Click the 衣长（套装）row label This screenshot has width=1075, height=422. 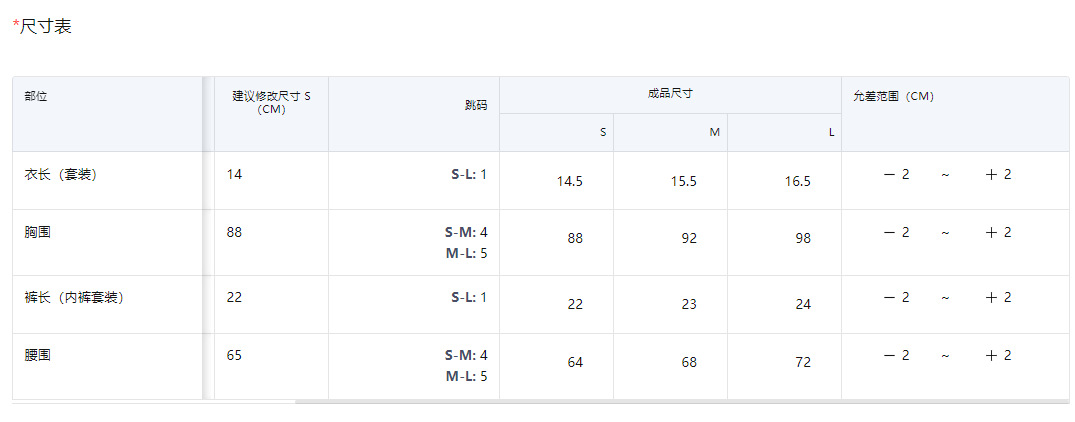pos(61,174)
